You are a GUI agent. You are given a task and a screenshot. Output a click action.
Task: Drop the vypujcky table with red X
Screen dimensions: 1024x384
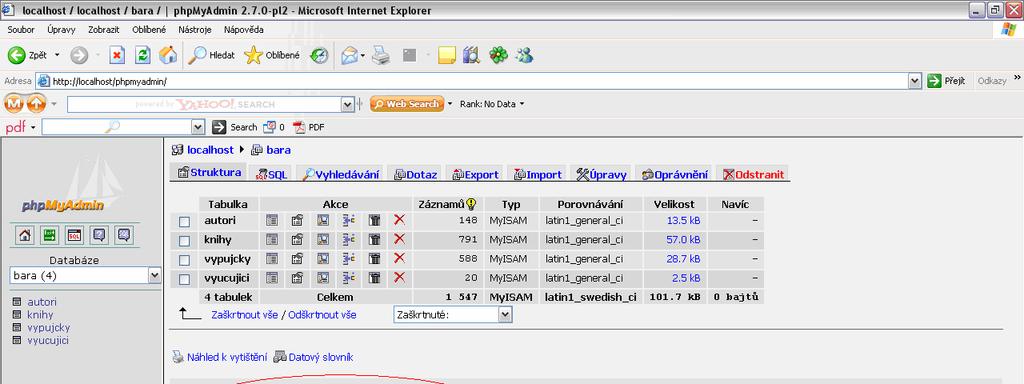(x=399, y=258)
